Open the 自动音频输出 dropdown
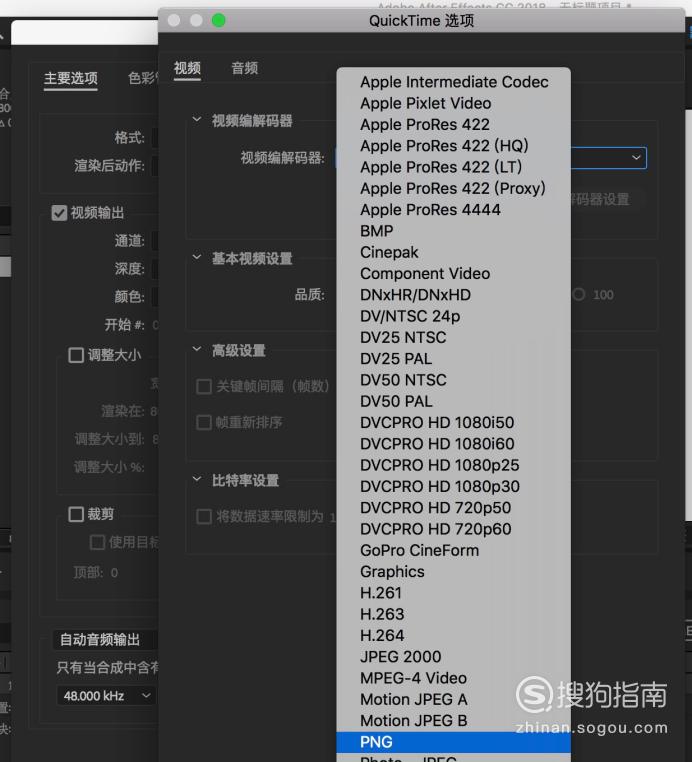The width and height of the screenshot is (692, 762). click(x=105, y=640)
